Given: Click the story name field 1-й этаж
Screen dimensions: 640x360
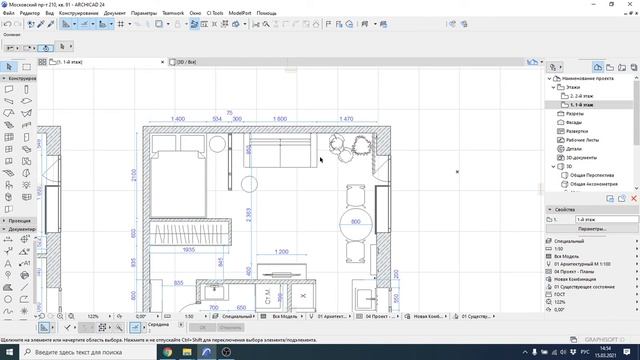Looking at the screenshot, I should click(x=607, y=220).
